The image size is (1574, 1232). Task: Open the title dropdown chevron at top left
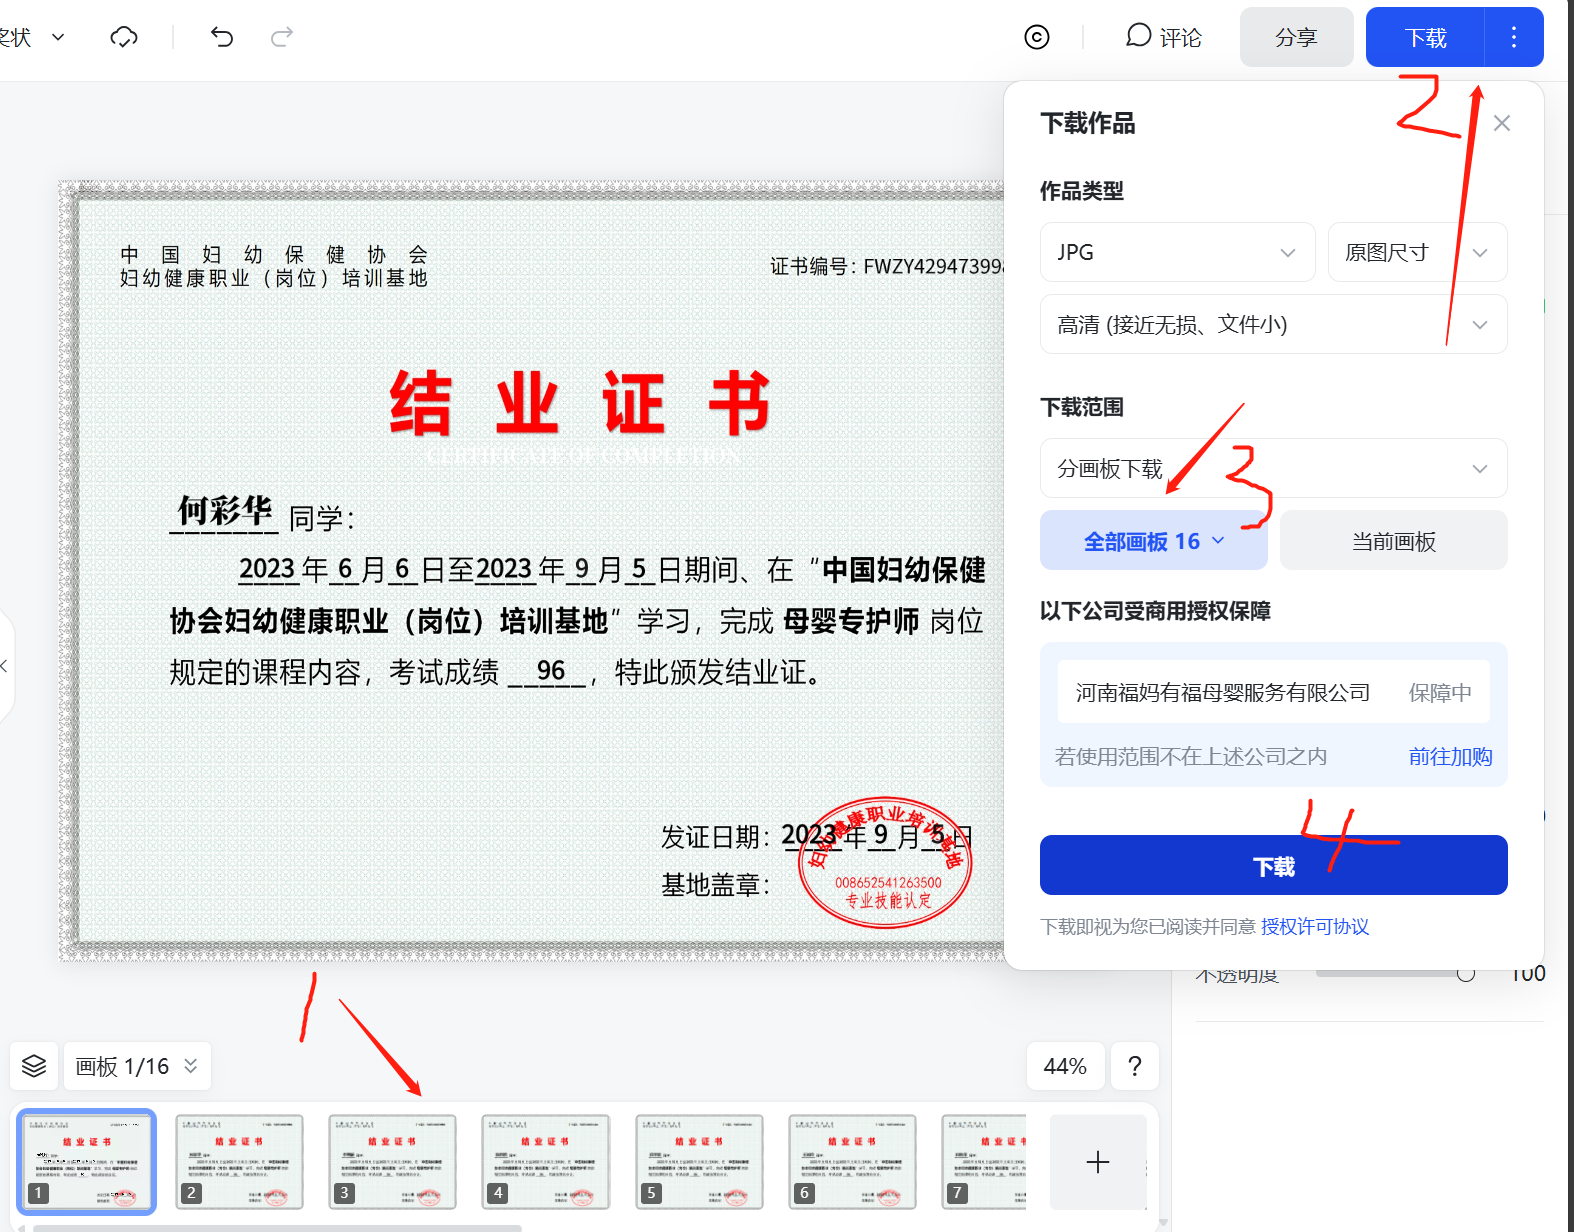pos(58,37)
